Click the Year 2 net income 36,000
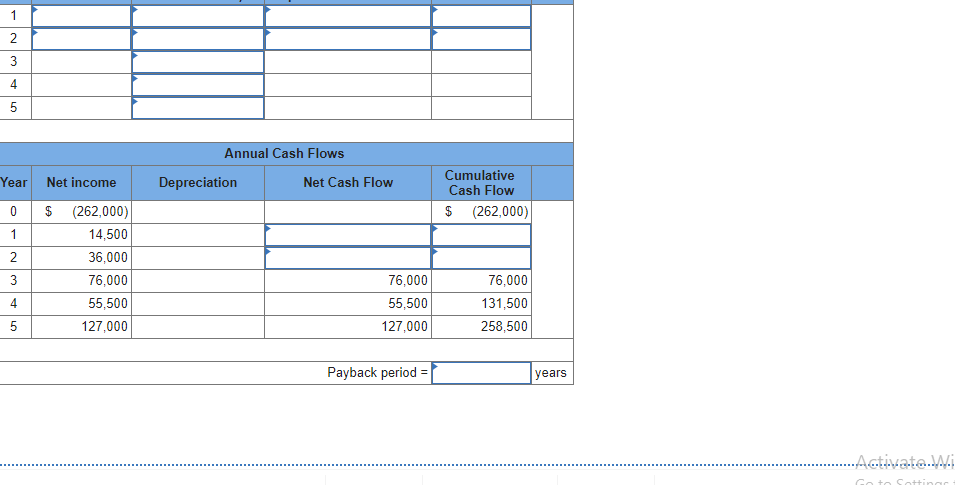Image resolution: width=955 pixels, height=485 pixels. (108, 258)
